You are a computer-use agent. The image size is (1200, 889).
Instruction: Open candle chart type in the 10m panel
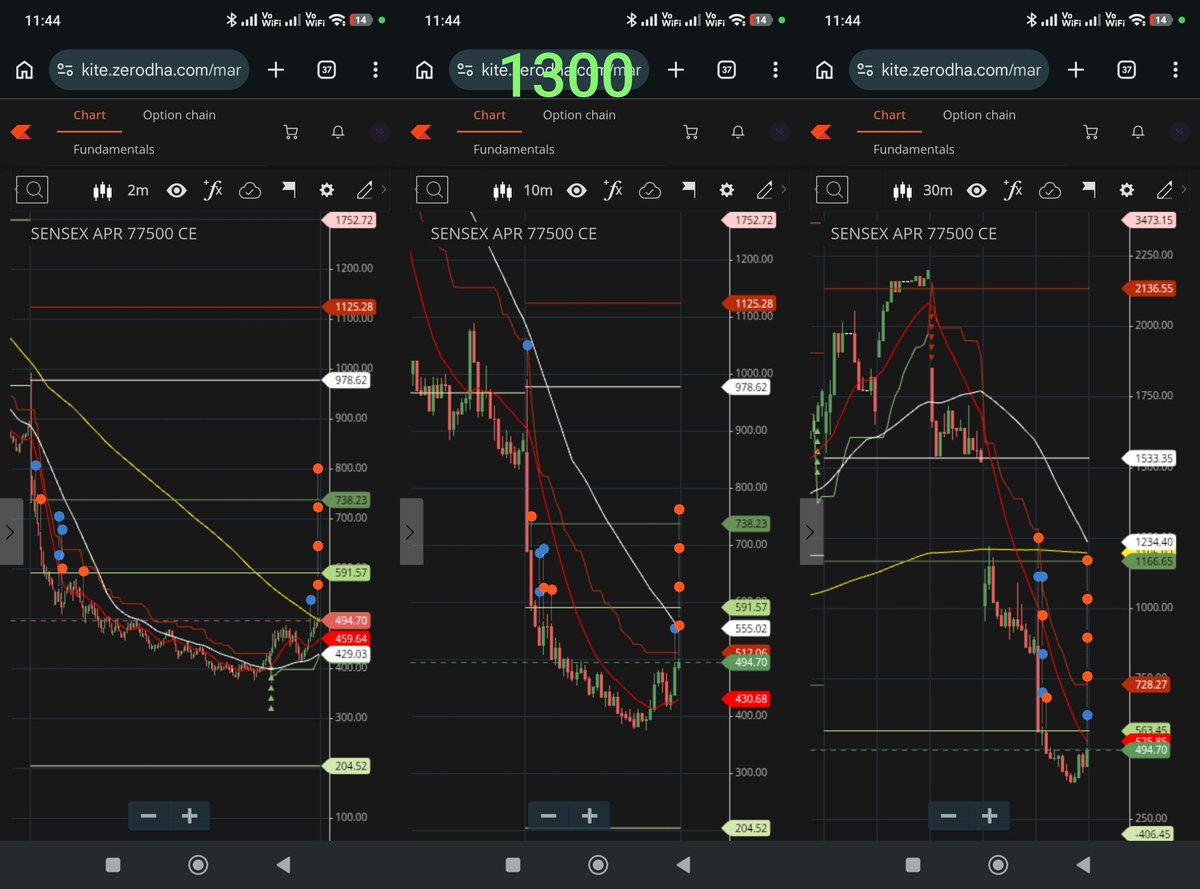coord(502,190)
